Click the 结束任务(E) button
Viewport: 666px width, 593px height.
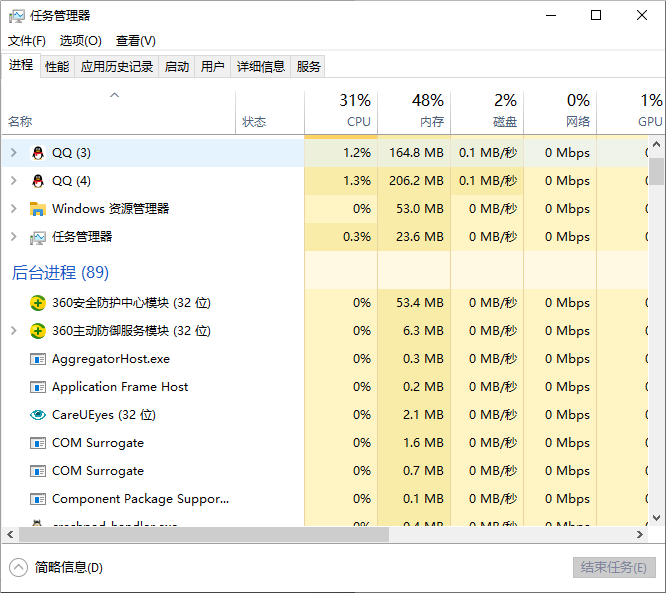(614, 568)
